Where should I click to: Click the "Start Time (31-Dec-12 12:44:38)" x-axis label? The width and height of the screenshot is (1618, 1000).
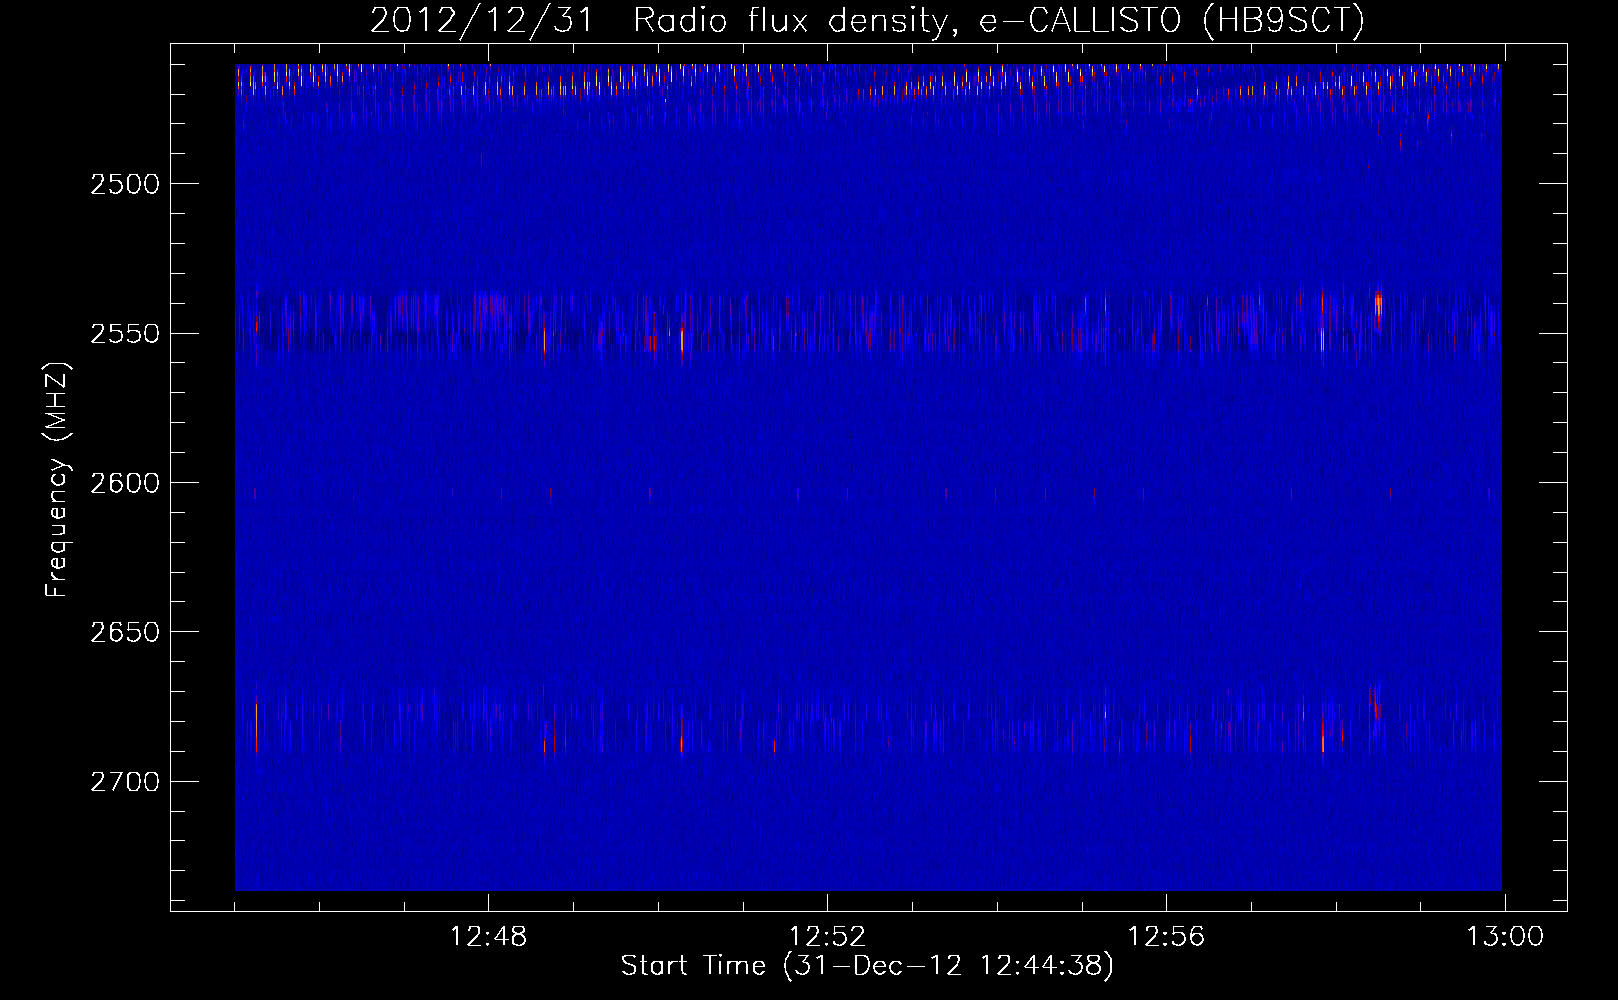click(867, 966)
